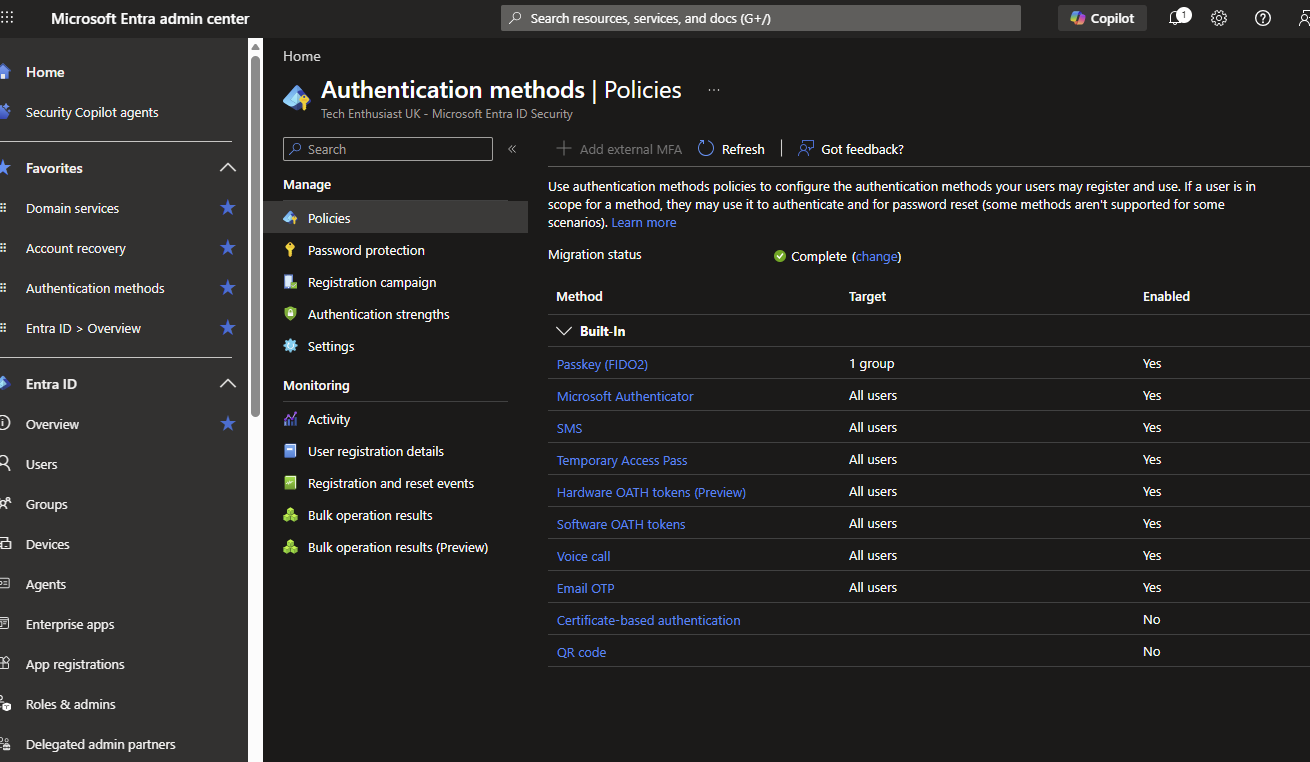1310x762 pixels.
Task: Click the global search resources box
Action: [760, 18]
